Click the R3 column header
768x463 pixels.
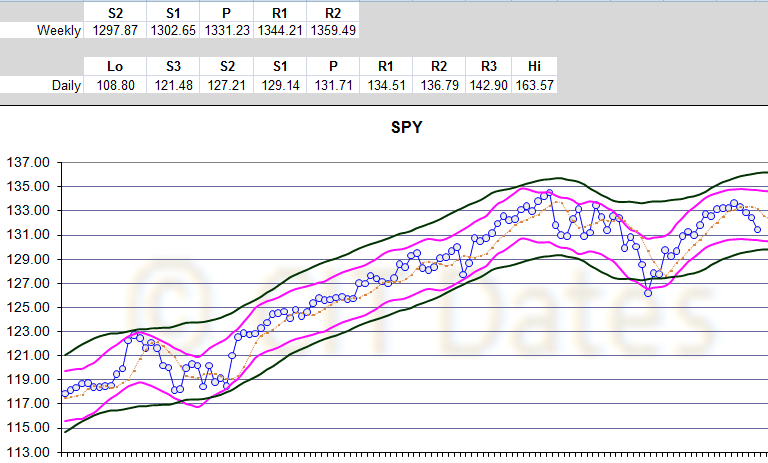coord(488,66)
